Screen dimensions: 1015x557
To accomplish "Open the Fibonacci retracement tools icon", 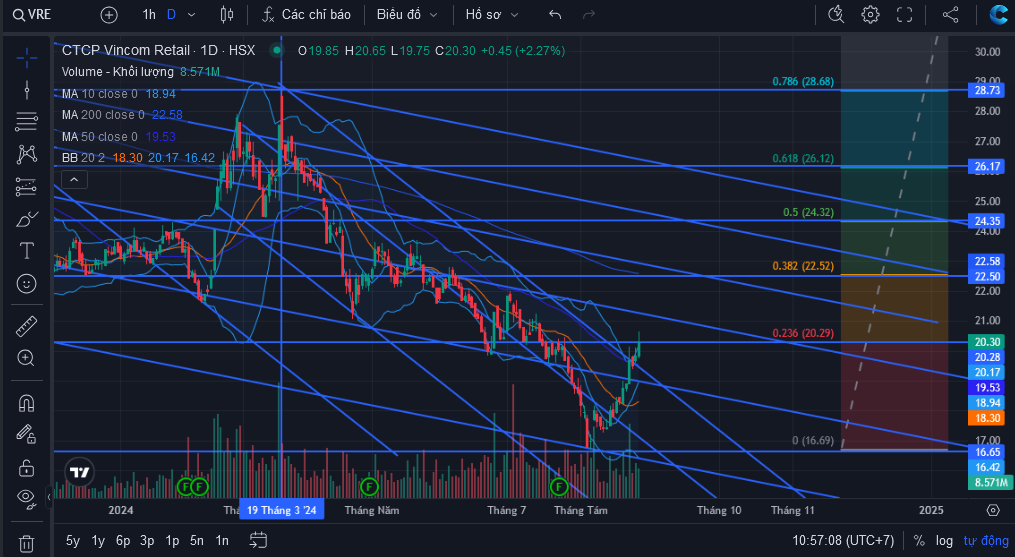I will 27,121.
